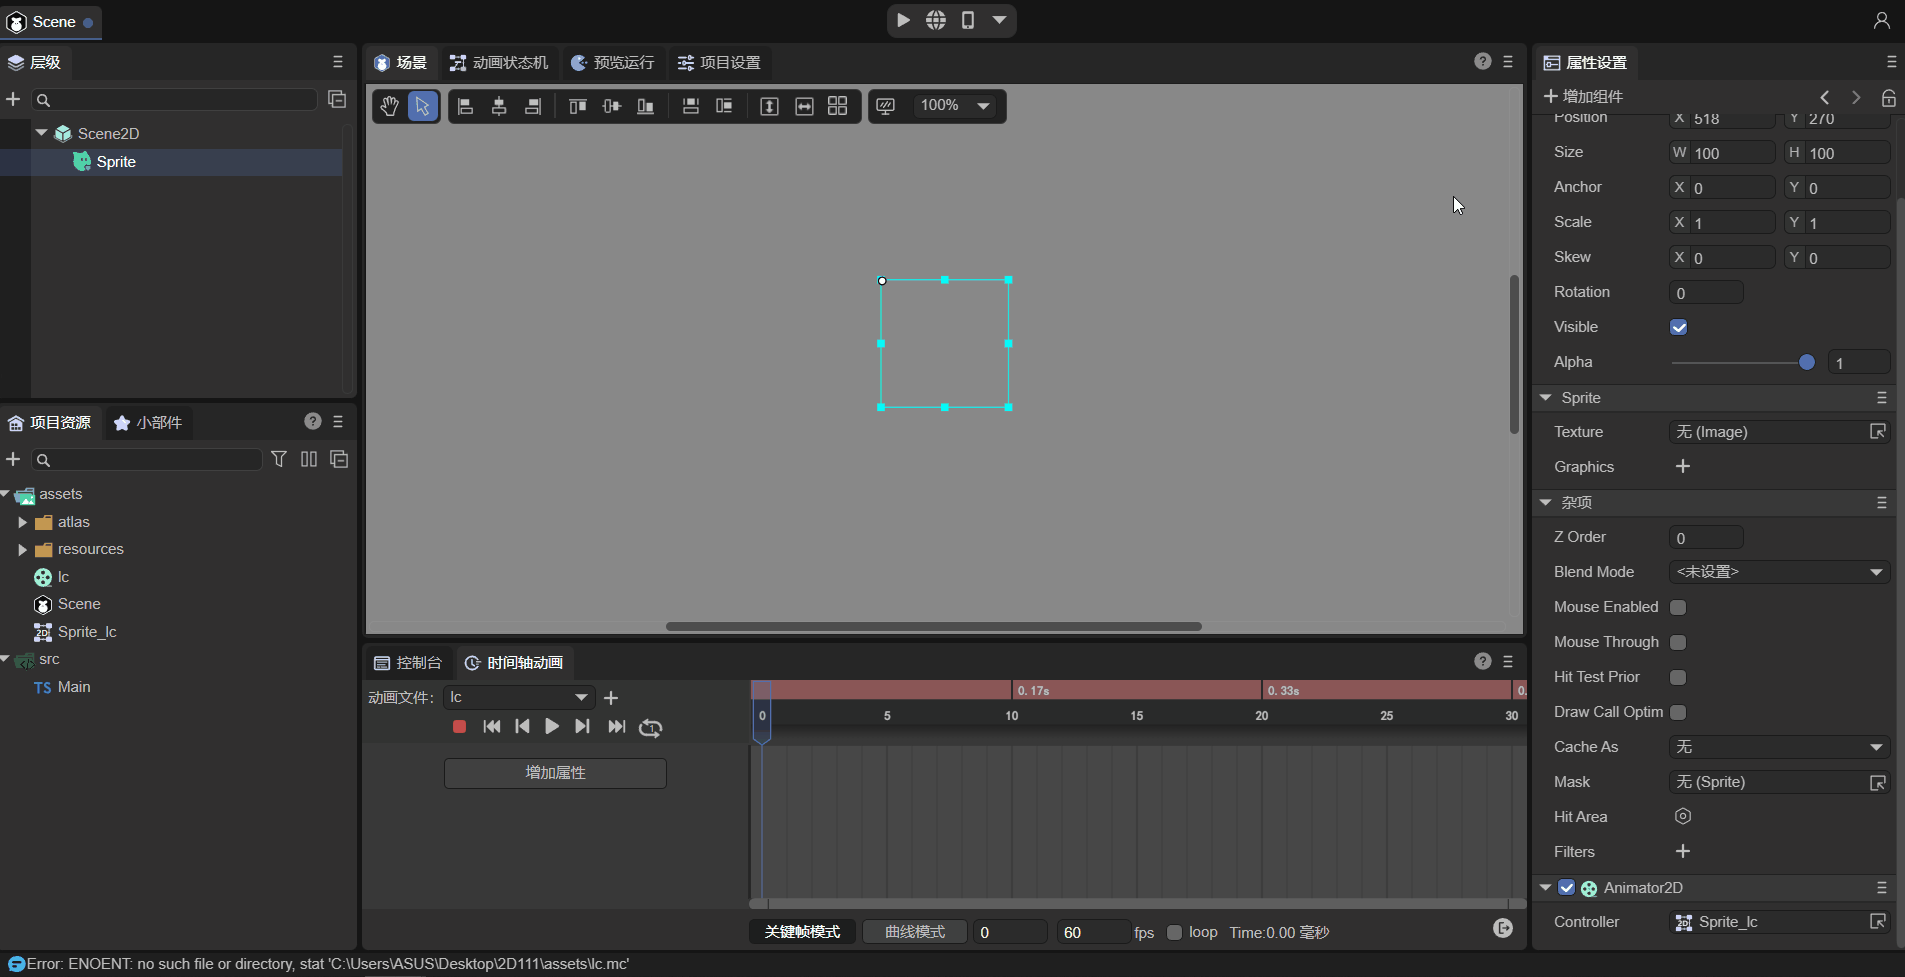Switch to 曲线模式 curve mode
Screen dimensions: 1905x977
pyautogui.click(x=914, y=932)
